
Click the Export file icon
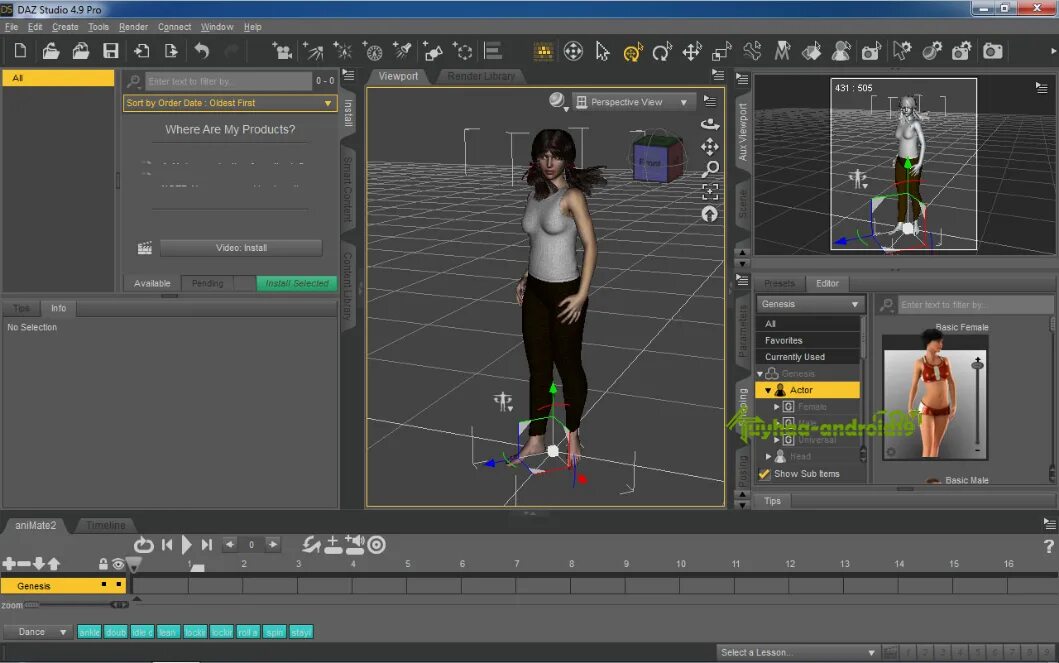pyautogui.click(x=171, y=51)
